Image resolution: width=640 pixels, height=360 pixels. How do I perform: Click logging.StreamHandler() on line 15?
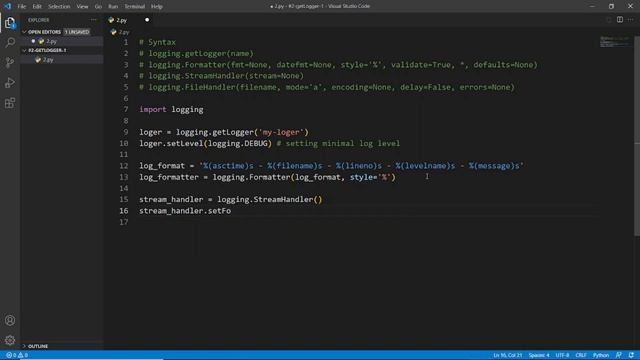point(269,200)
